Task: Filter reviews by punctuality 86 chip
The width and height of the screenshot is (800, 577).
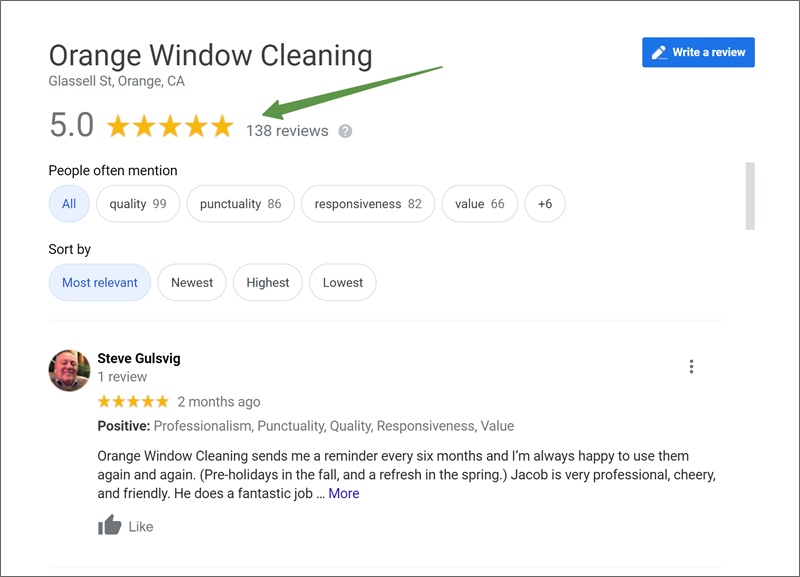Action: pyautogui.click(x=240, y=204)
